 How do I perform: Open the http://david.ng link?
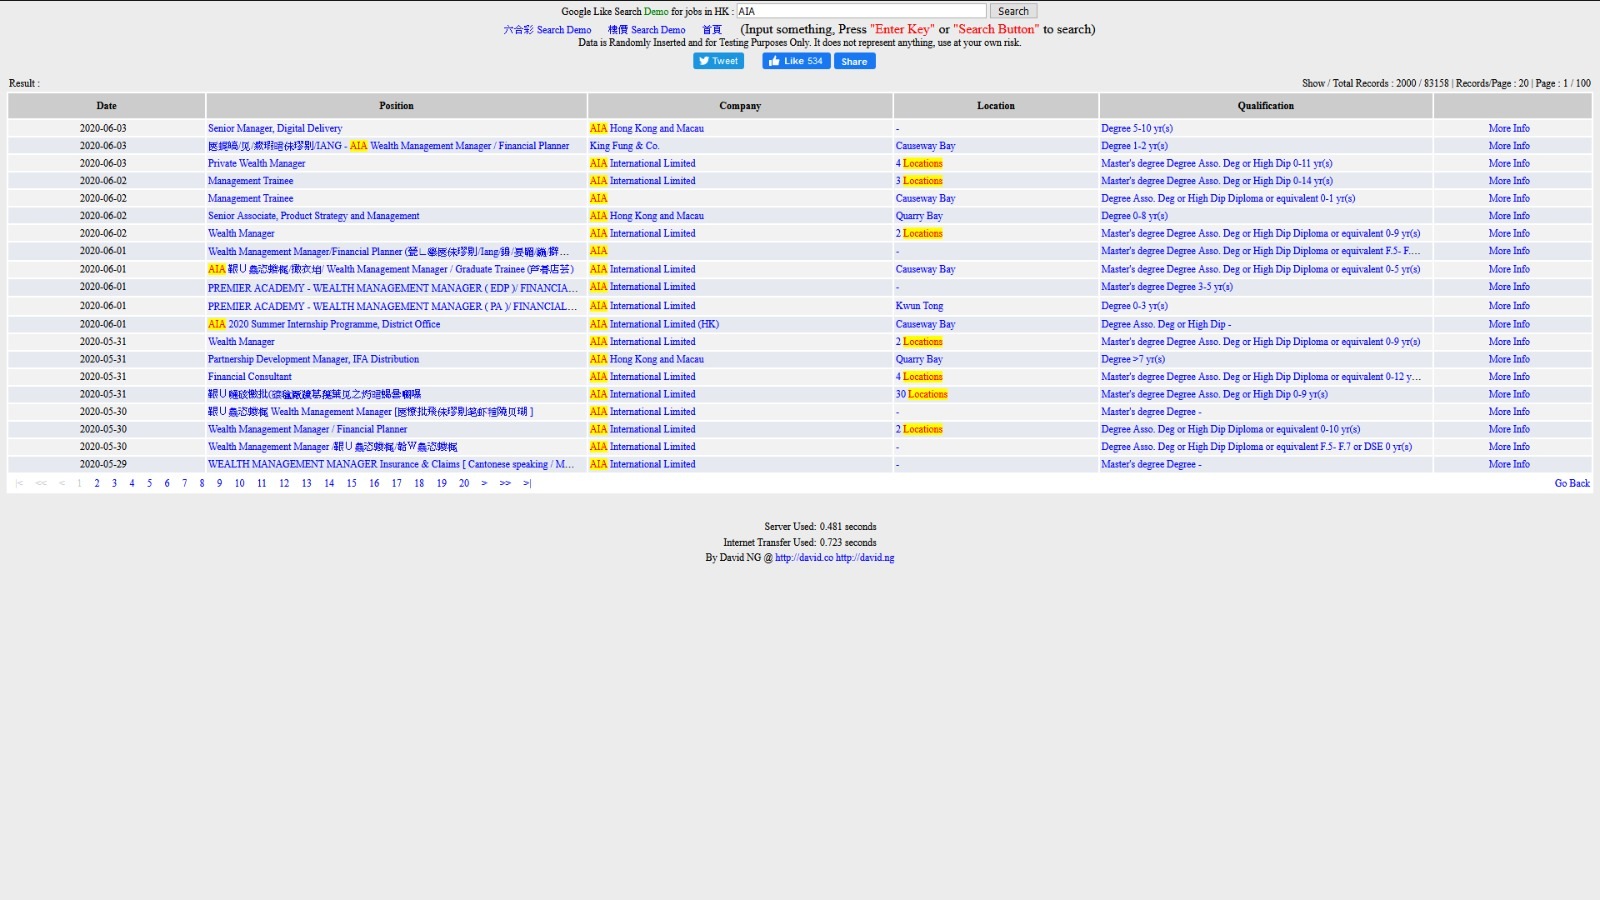[865, 558]
